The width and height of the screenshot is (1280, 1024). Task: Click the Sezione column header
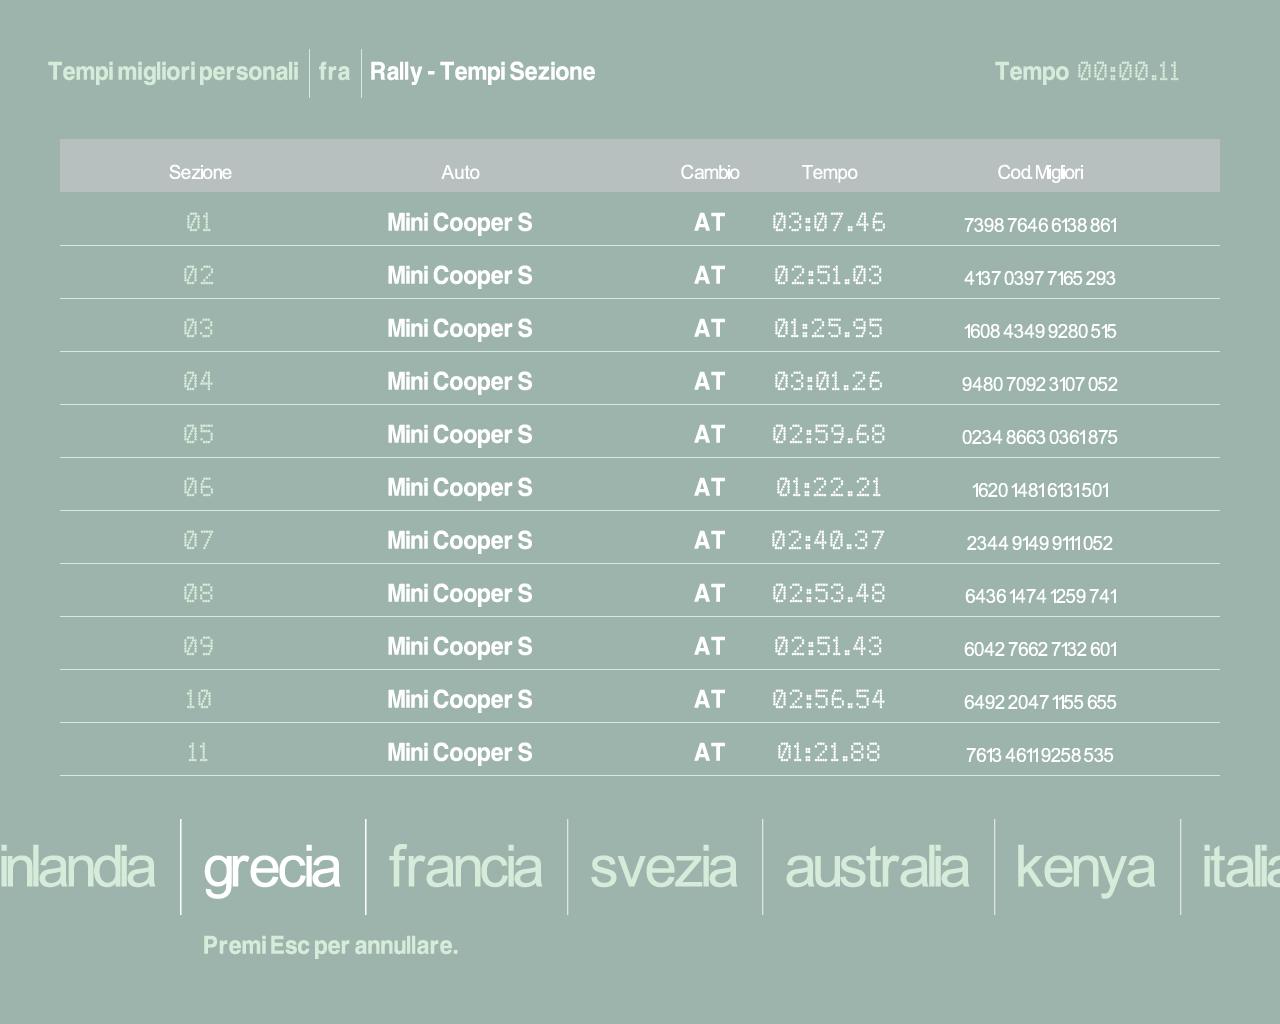click(200, 172)
